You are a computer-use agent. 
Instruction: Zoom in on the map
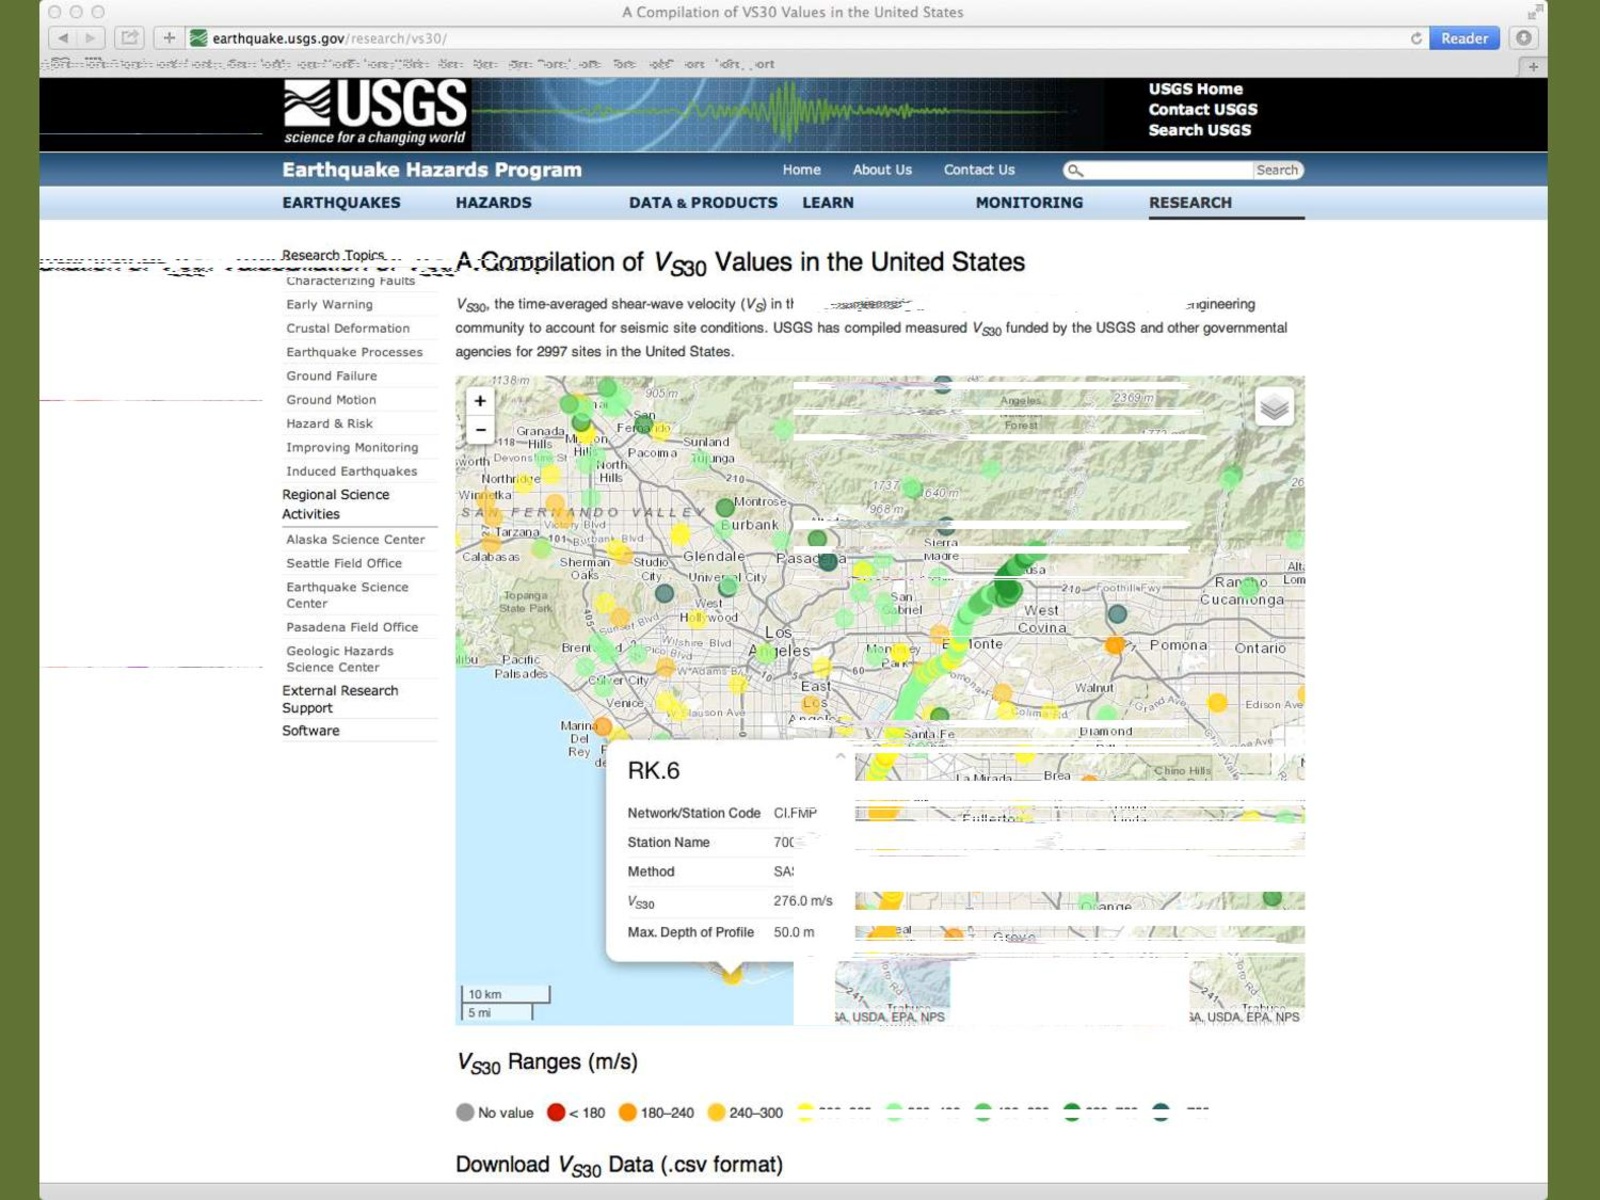pyautogui.click(x=480, y=401)
